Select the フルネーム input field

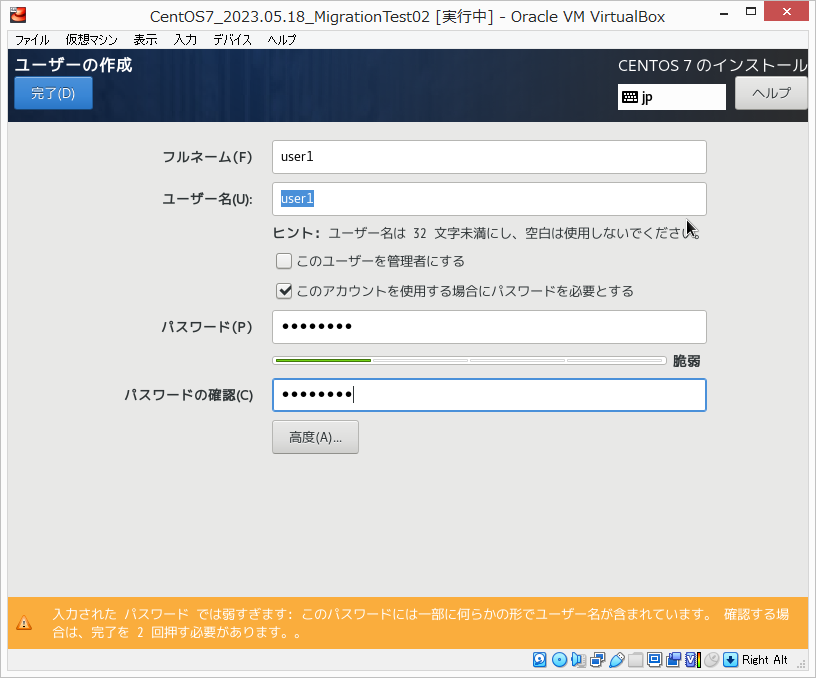(488, 157)
